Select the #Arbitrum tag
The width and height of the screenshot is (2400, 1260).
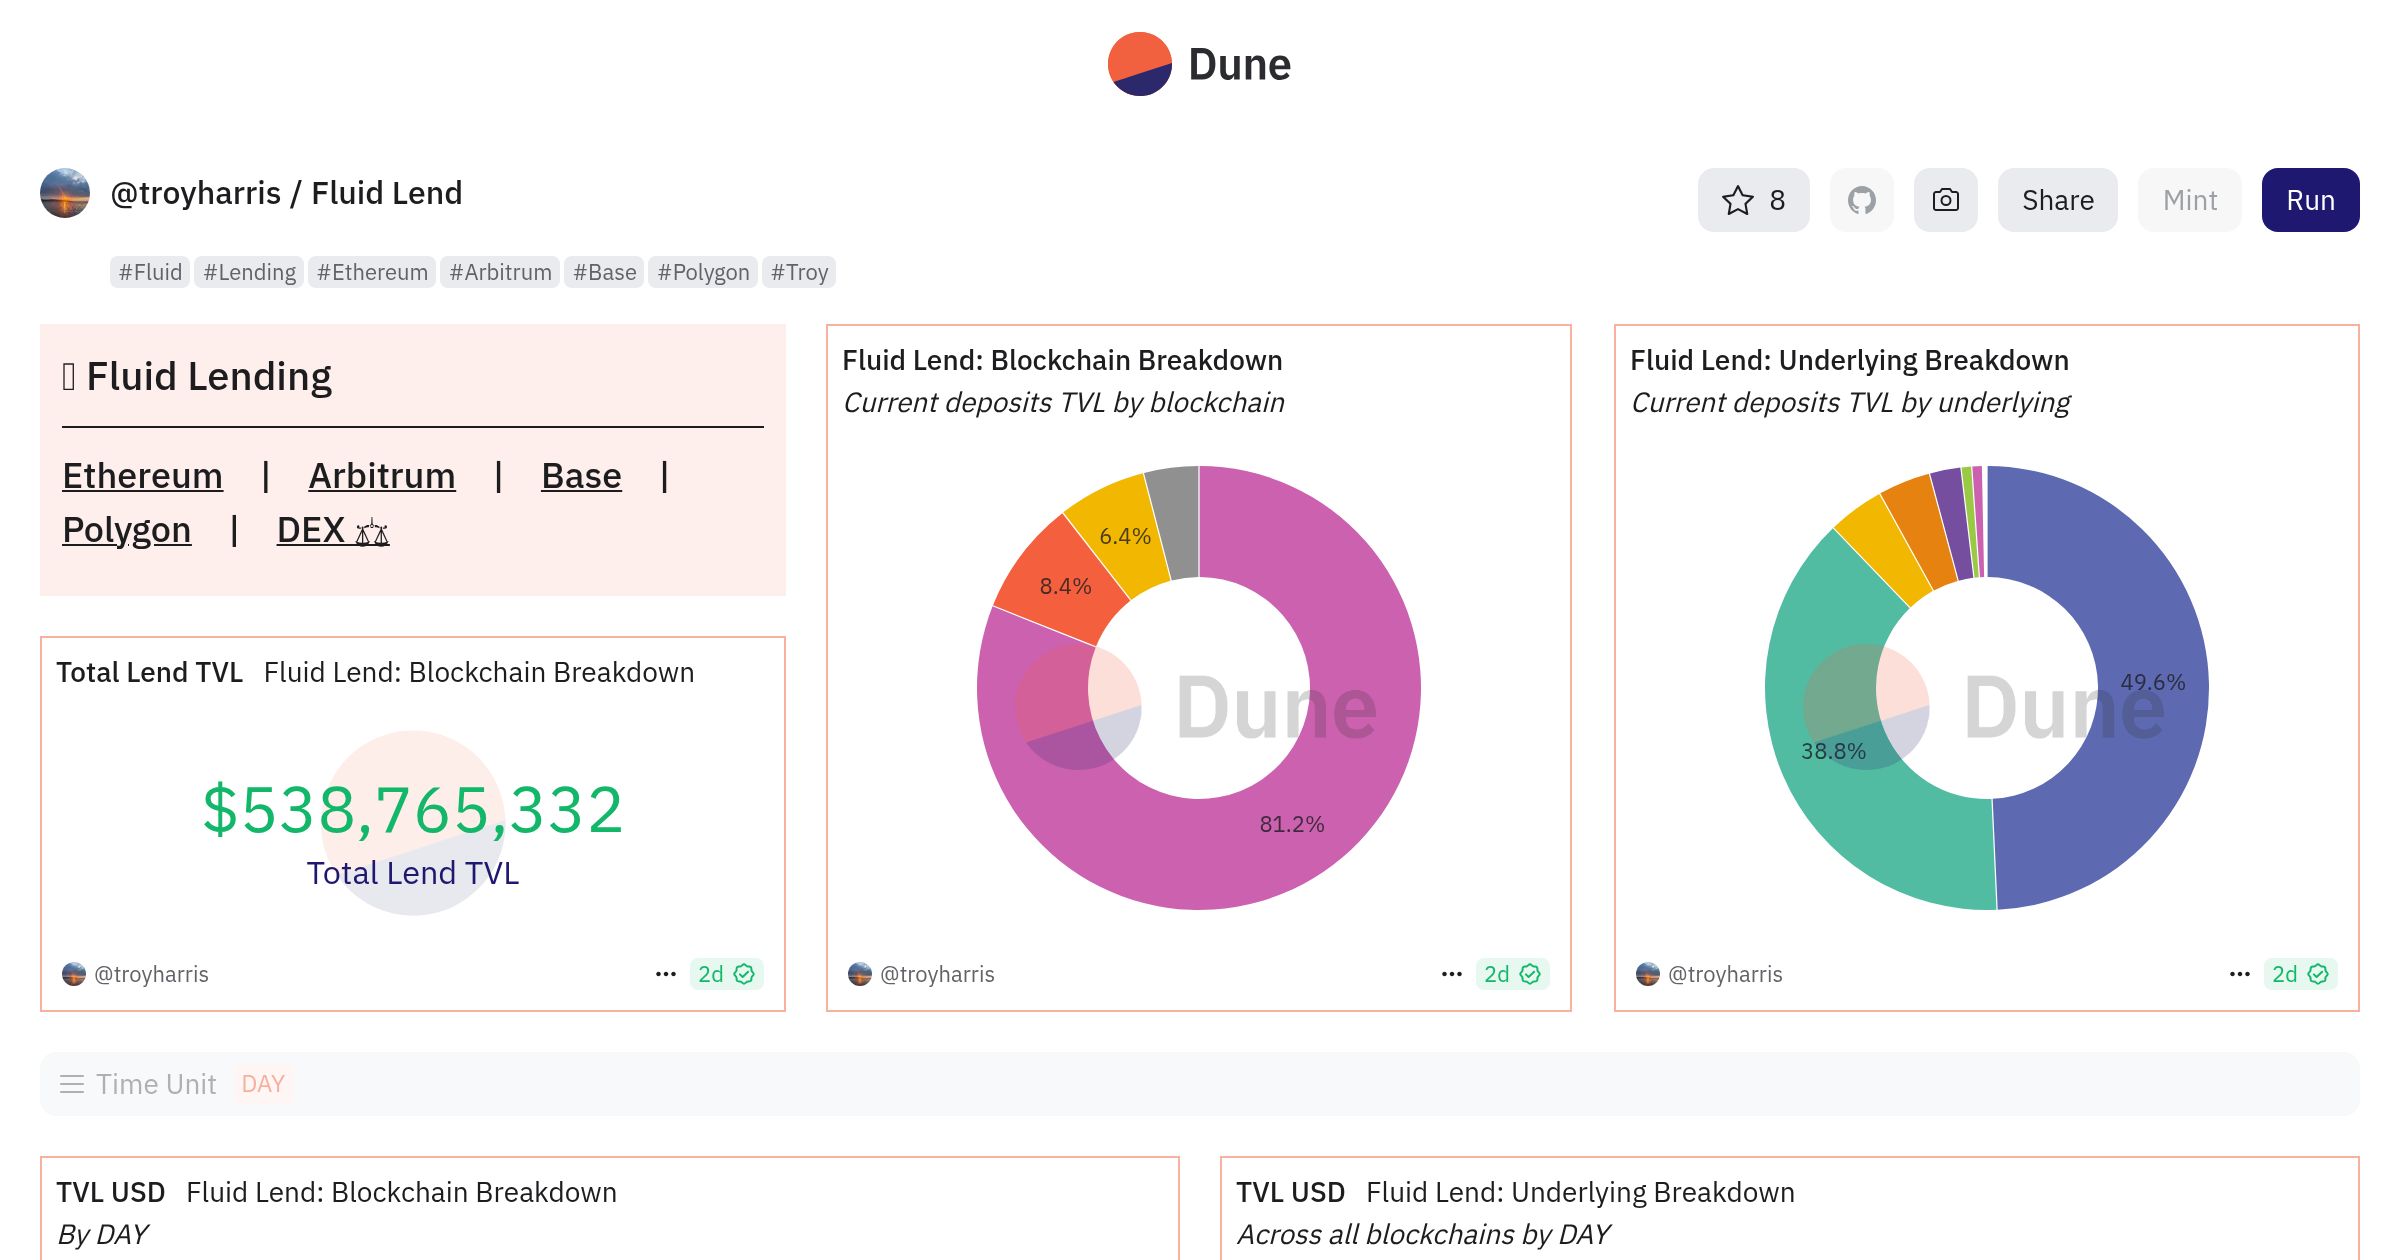click(500, 272)
